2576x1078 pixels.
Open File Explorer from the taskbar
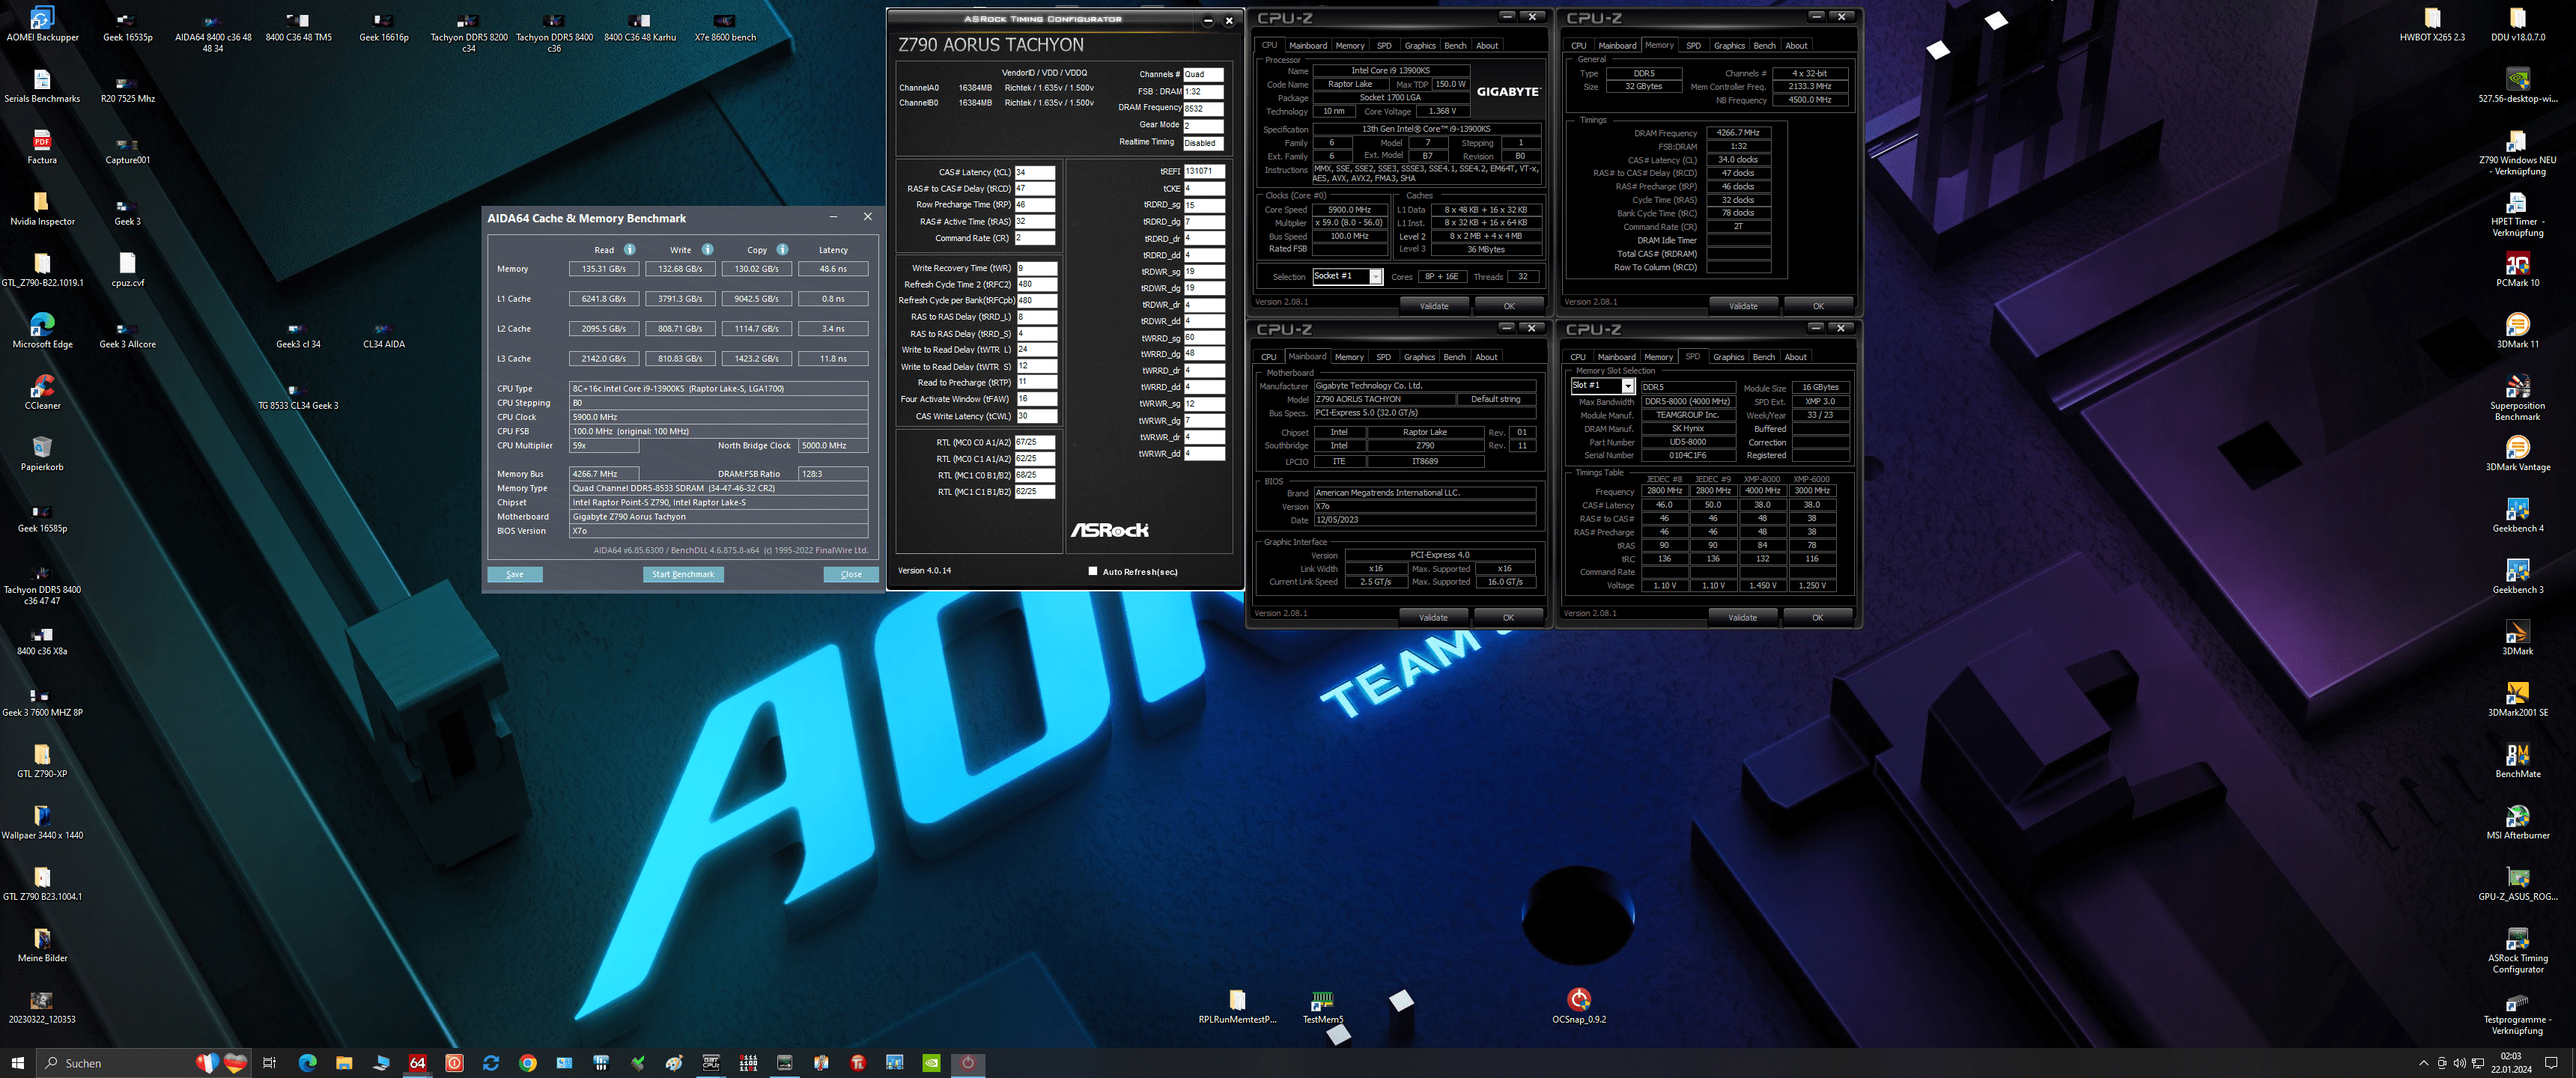(x=344, y=1063)
